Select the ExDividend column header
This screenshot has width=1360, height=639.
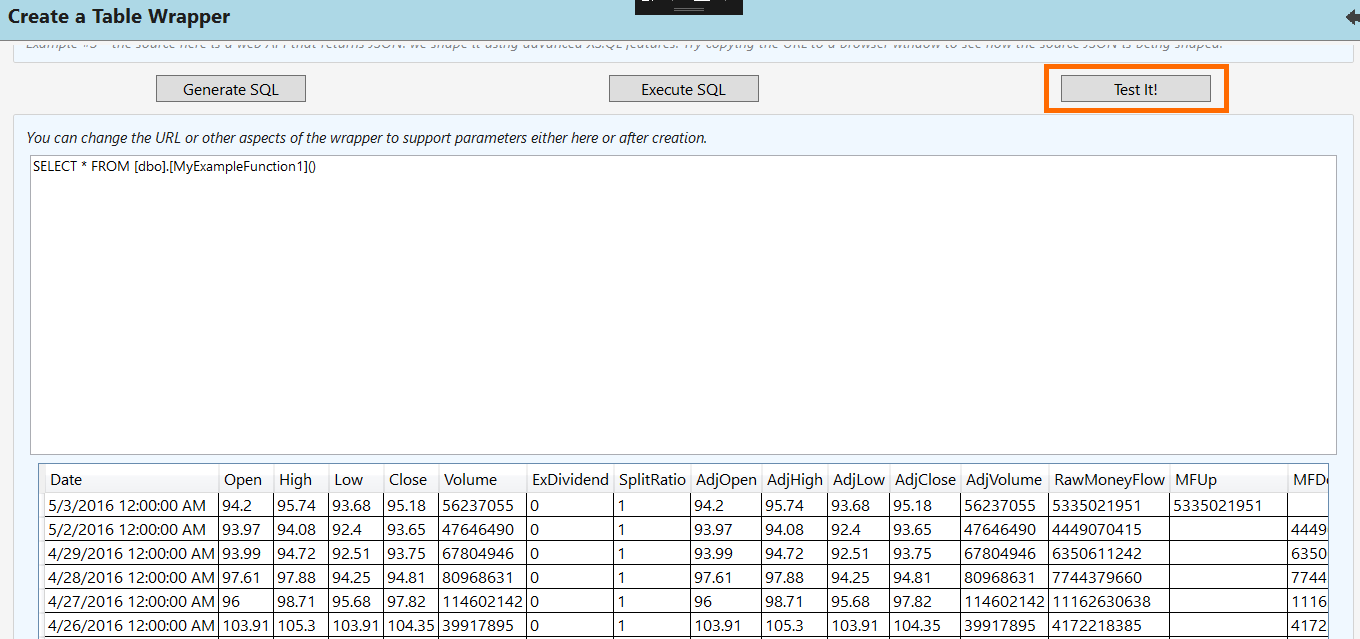pyautogui.click(x=571, y=480)
